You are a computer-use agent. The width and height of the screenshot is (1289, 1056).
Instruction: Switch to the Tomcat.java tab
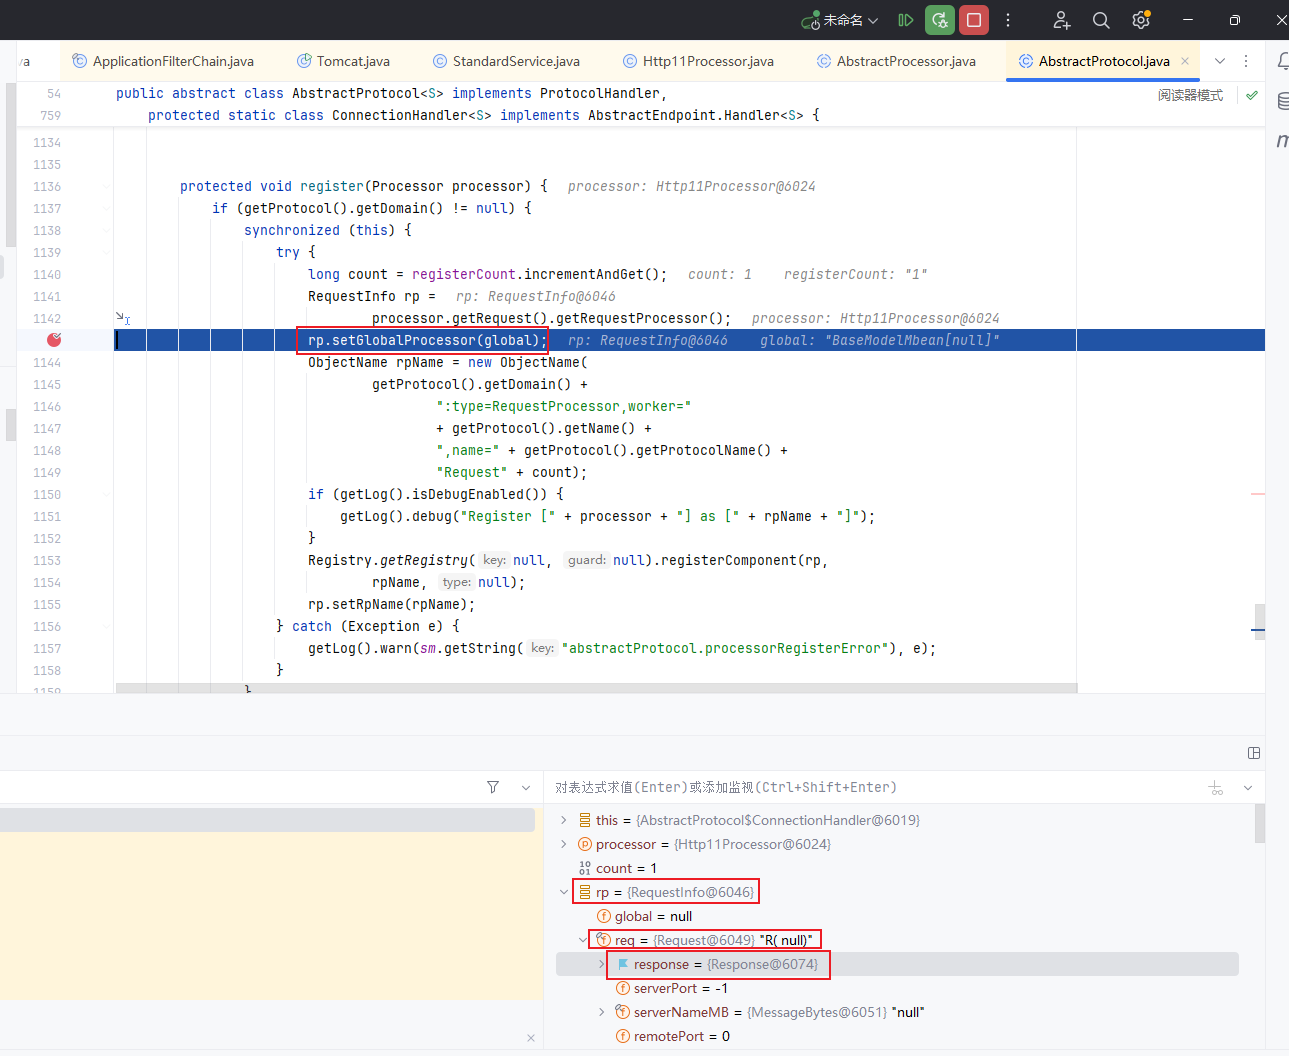(x=352, y=61)
